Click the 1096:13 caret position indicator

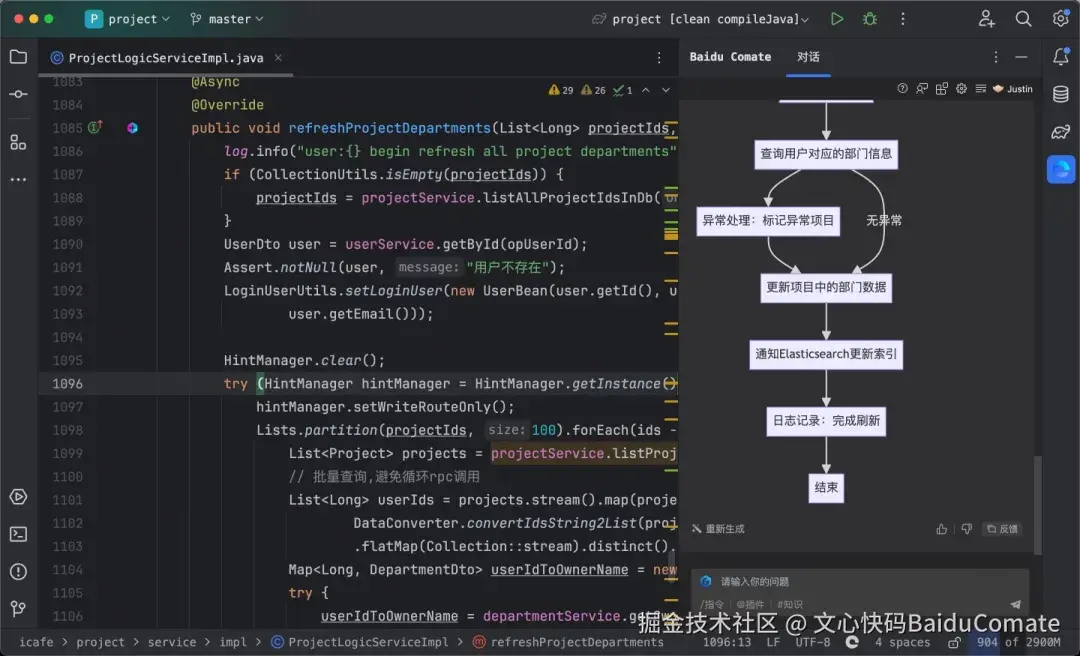pyautogui.click(x=727, y=642)
